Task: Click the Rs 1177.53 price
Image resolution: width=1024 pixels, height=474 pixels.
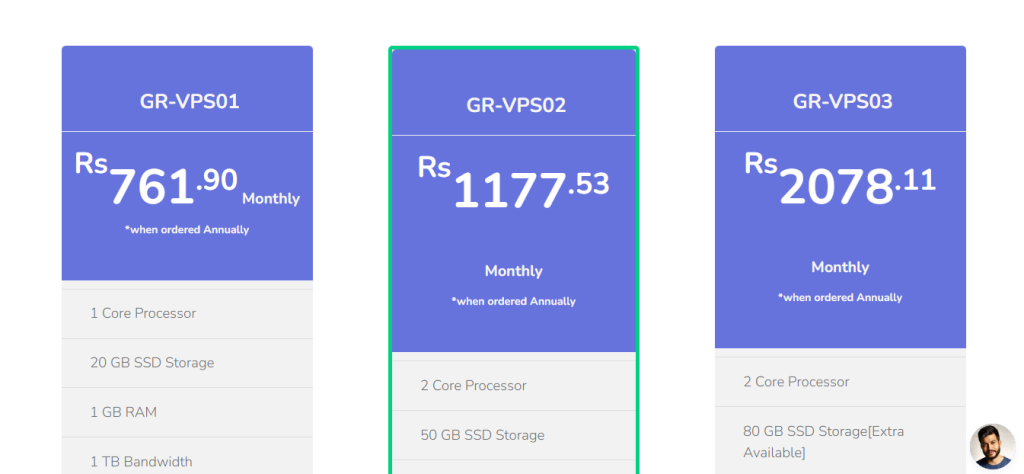Action: pos(513,186)
